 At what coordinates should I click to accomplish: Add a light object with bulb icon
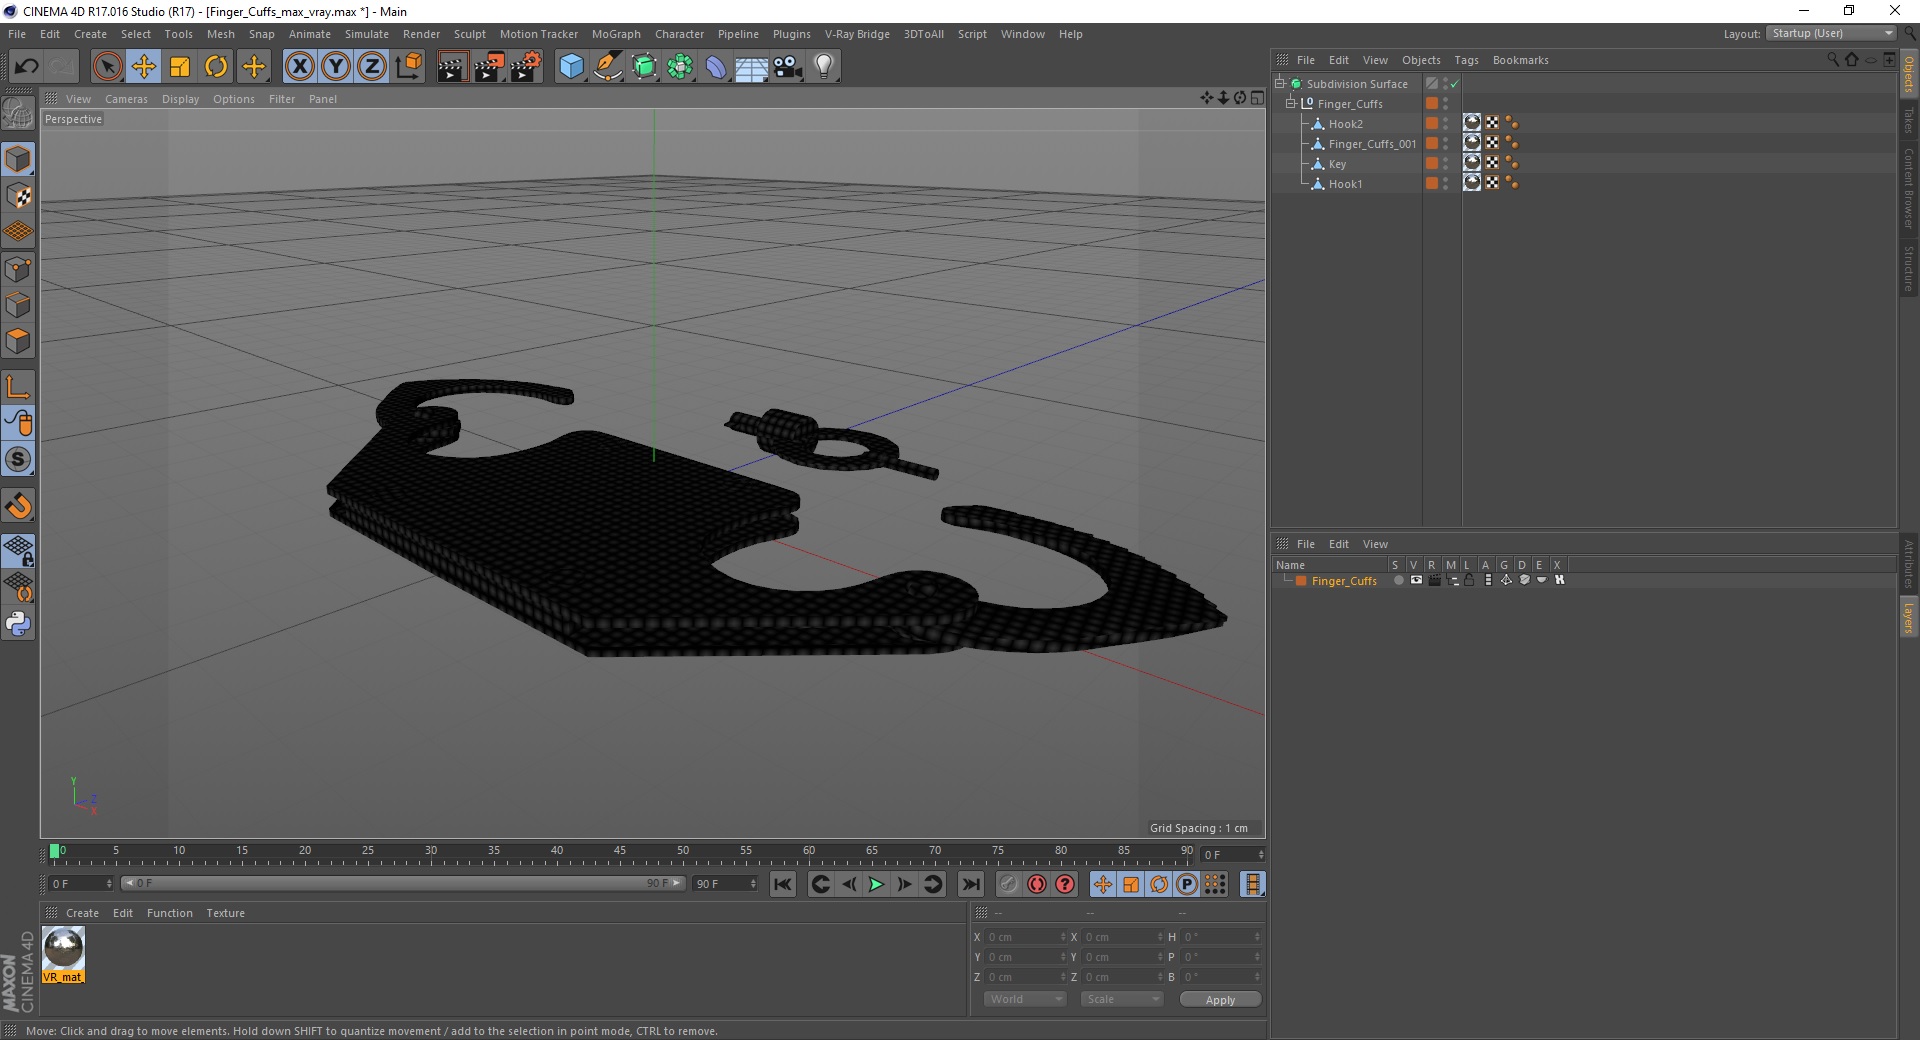[x=823, y=67]
